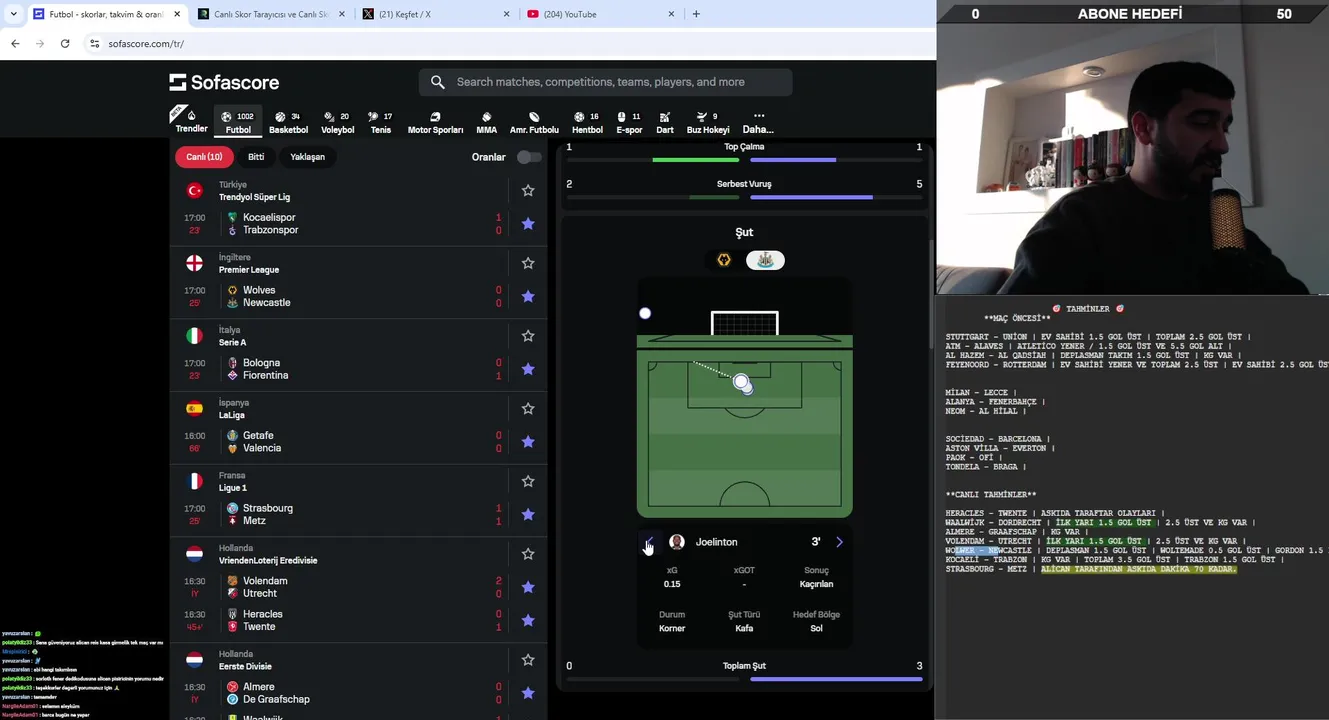Viewport: 1329px width, 720px height.
Task: Select the Basketbol sport tab
Action: pyautogui.click(x=288, y=122)
